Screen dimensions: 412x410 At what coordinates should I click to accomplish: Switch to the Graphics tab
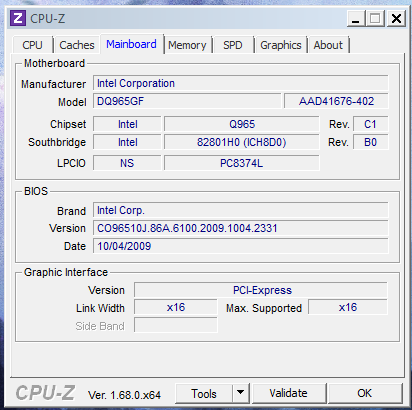[x=281, y=45]
